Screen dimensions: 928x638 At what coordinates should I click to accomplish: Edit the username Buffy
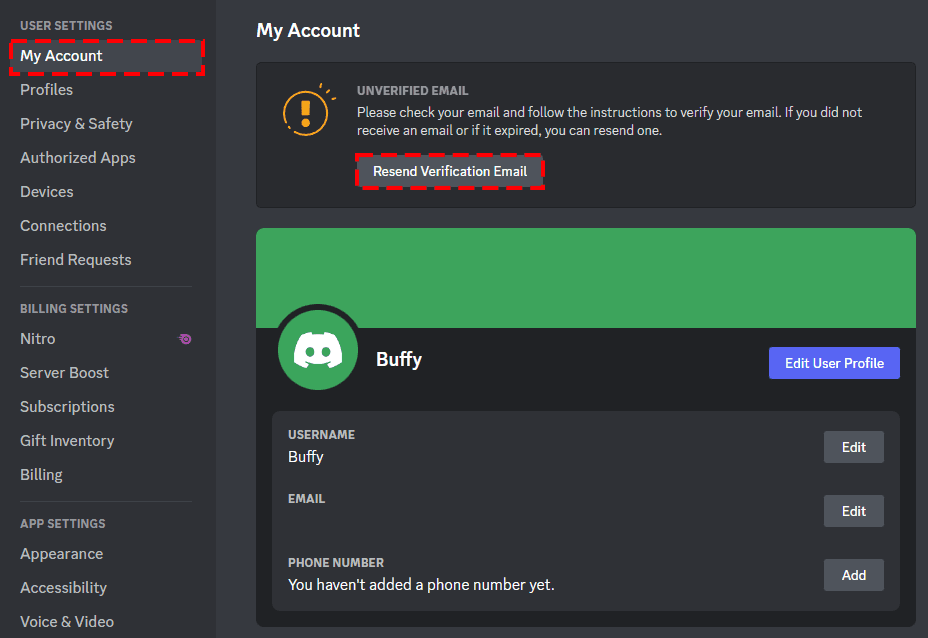852,447
